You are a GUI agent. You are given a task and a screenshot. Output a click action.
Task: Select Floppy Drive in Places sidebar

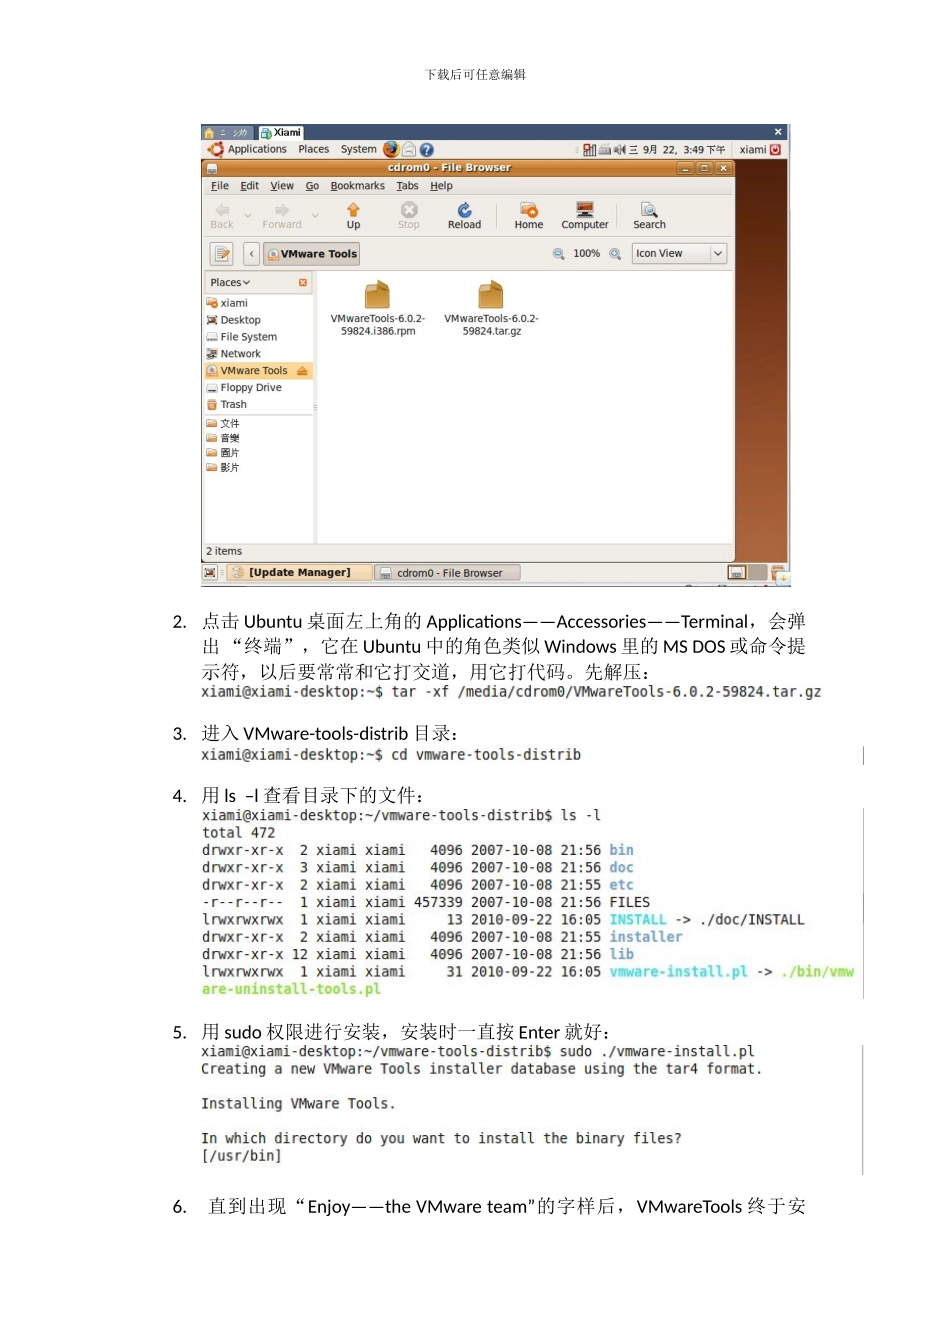click(x=258, y=388)
